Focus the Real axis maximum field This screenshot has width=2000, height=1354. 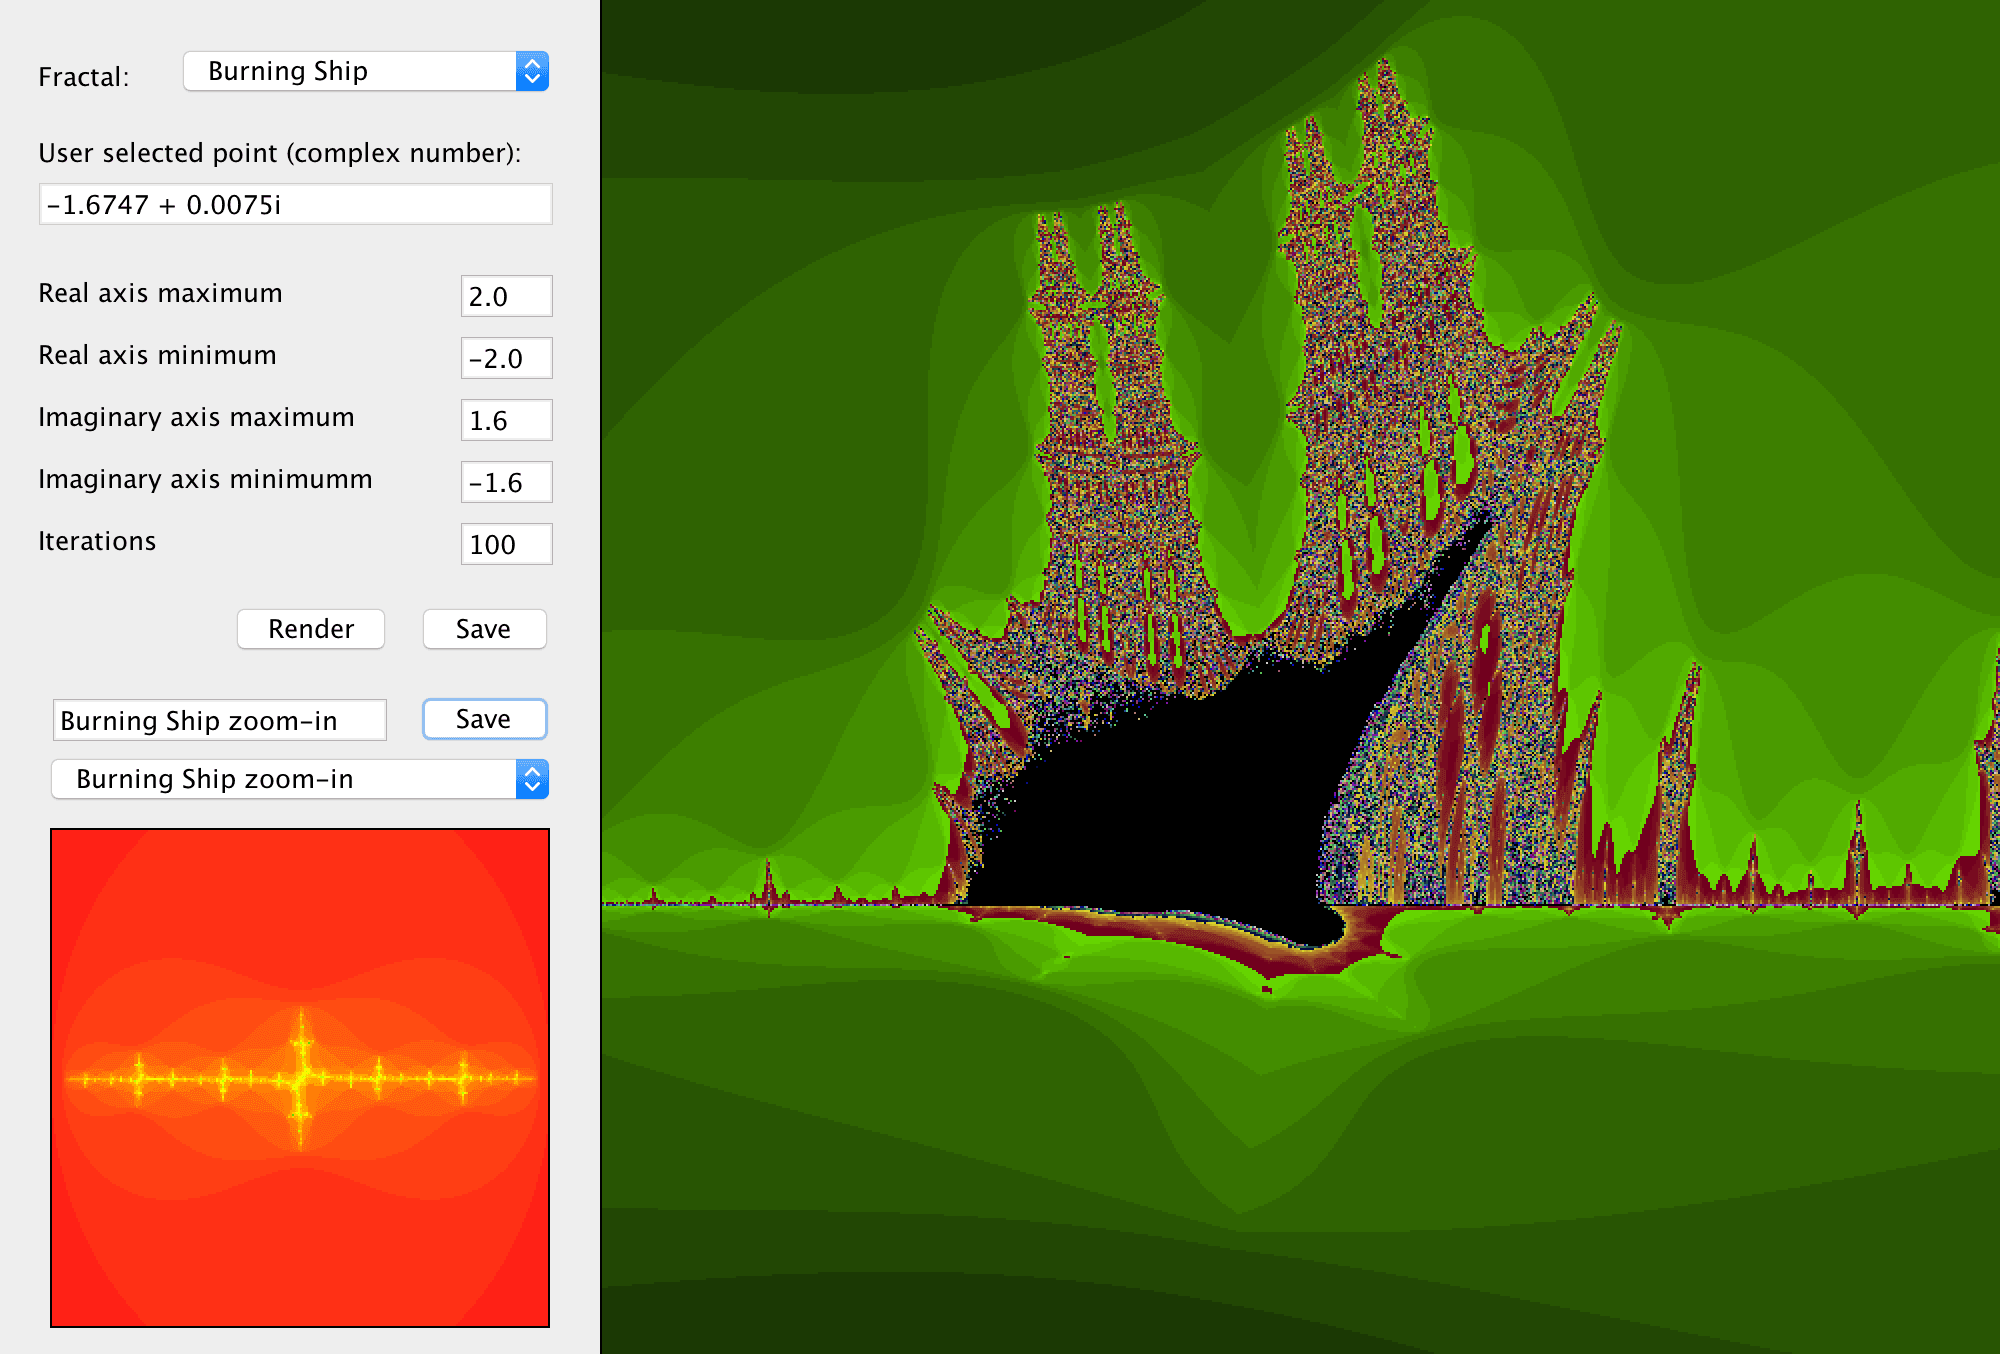click(506, 296)
